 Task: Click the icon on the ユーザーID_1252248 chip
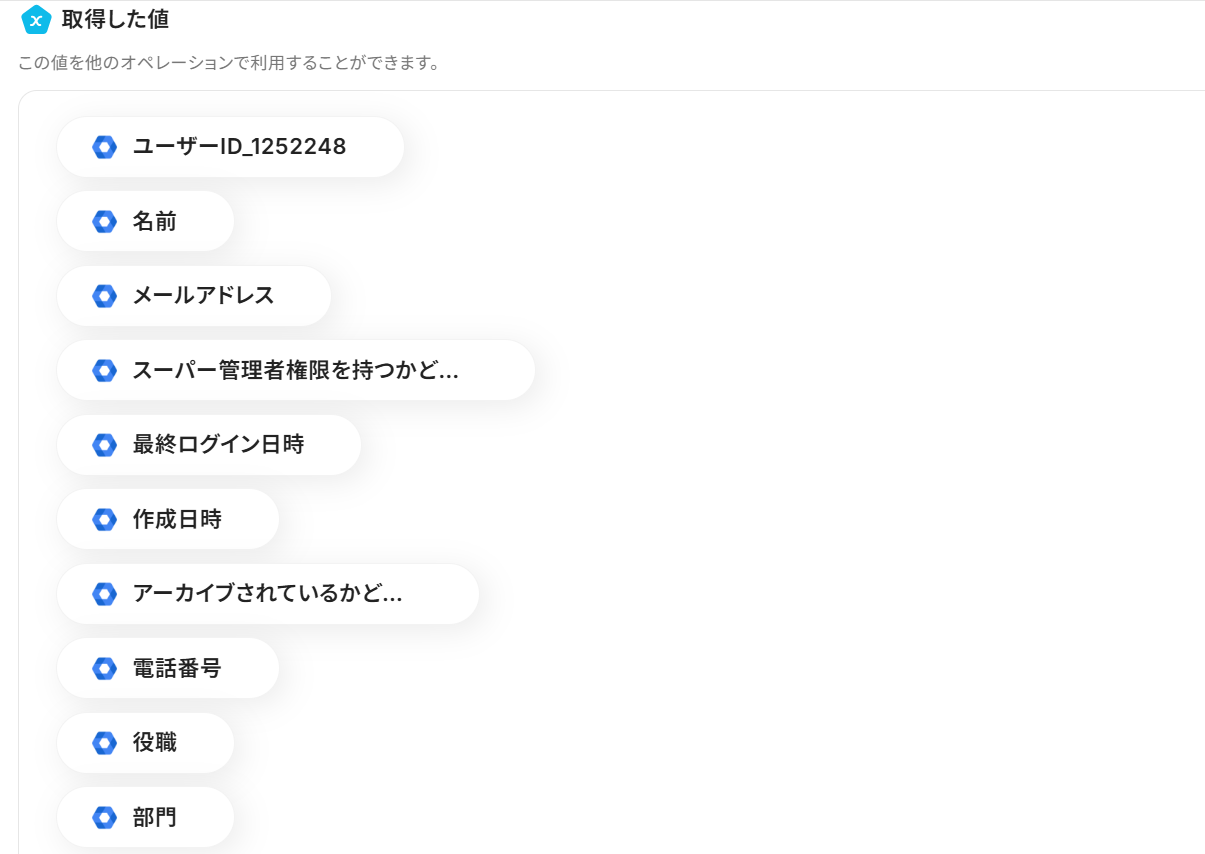click(104, 147)
